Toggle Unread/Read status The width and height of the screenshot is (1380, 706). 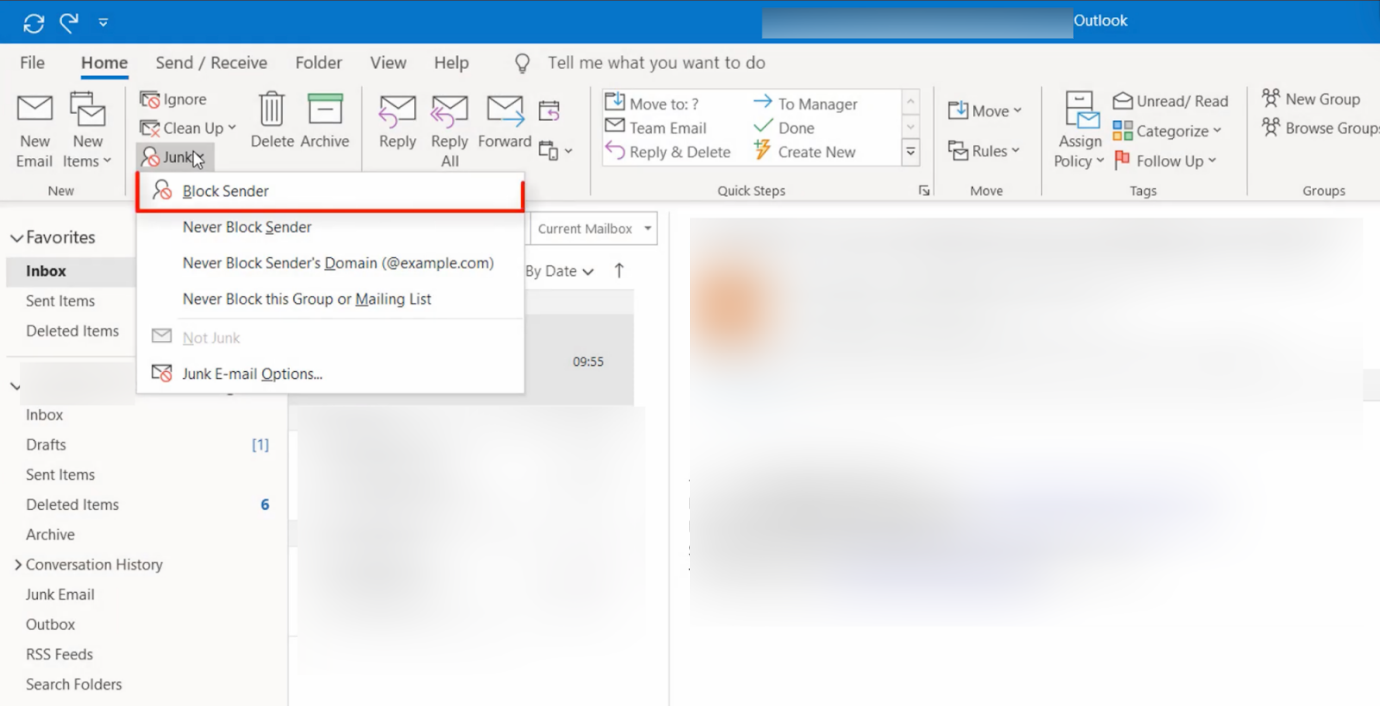(x=1170, y=101)
